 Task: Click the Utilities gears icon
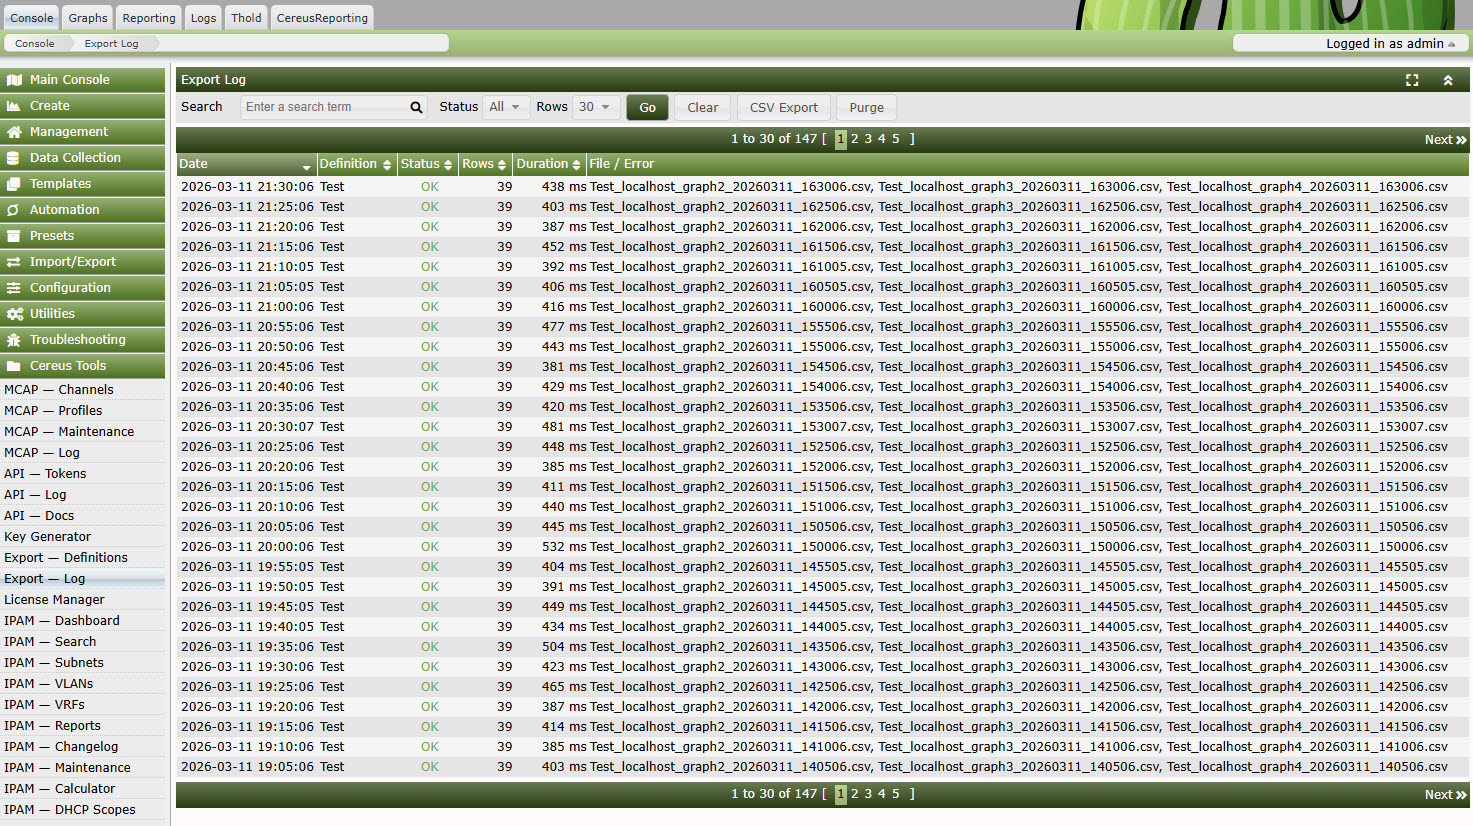14,313
